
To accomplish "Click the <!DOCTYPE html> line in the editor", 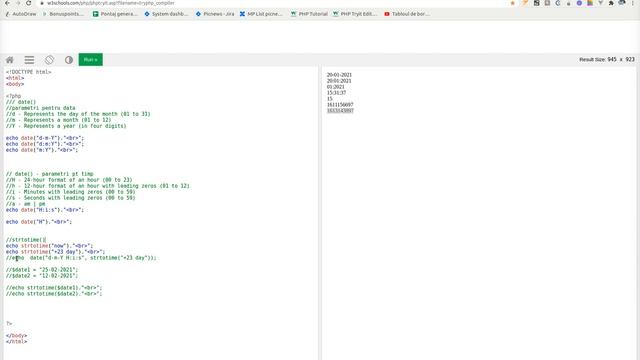I will point(29,72).
